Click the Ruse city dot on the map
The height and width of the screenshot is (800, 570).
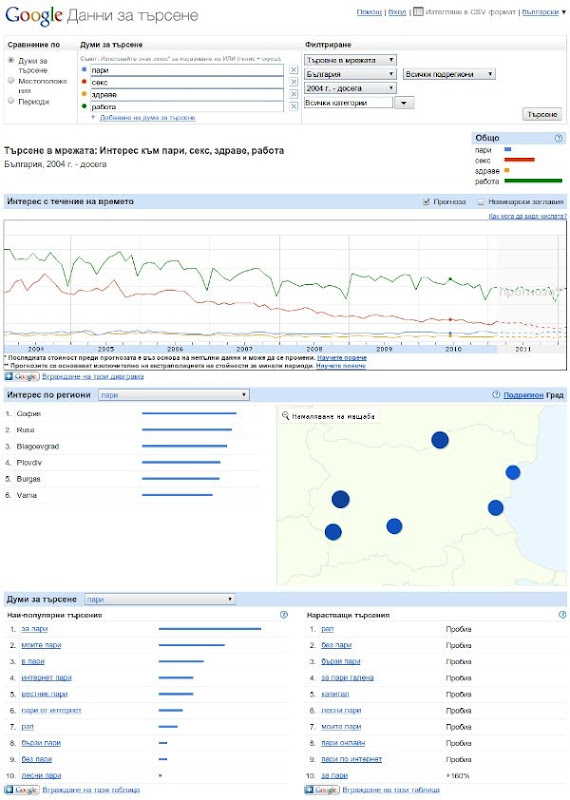click(440, 440)
